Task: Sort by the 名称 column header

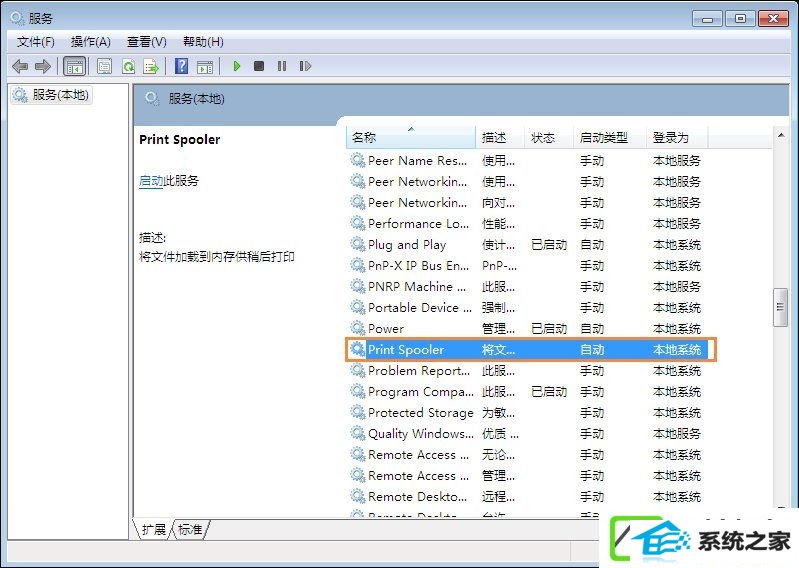Action: tap(411, 138)
